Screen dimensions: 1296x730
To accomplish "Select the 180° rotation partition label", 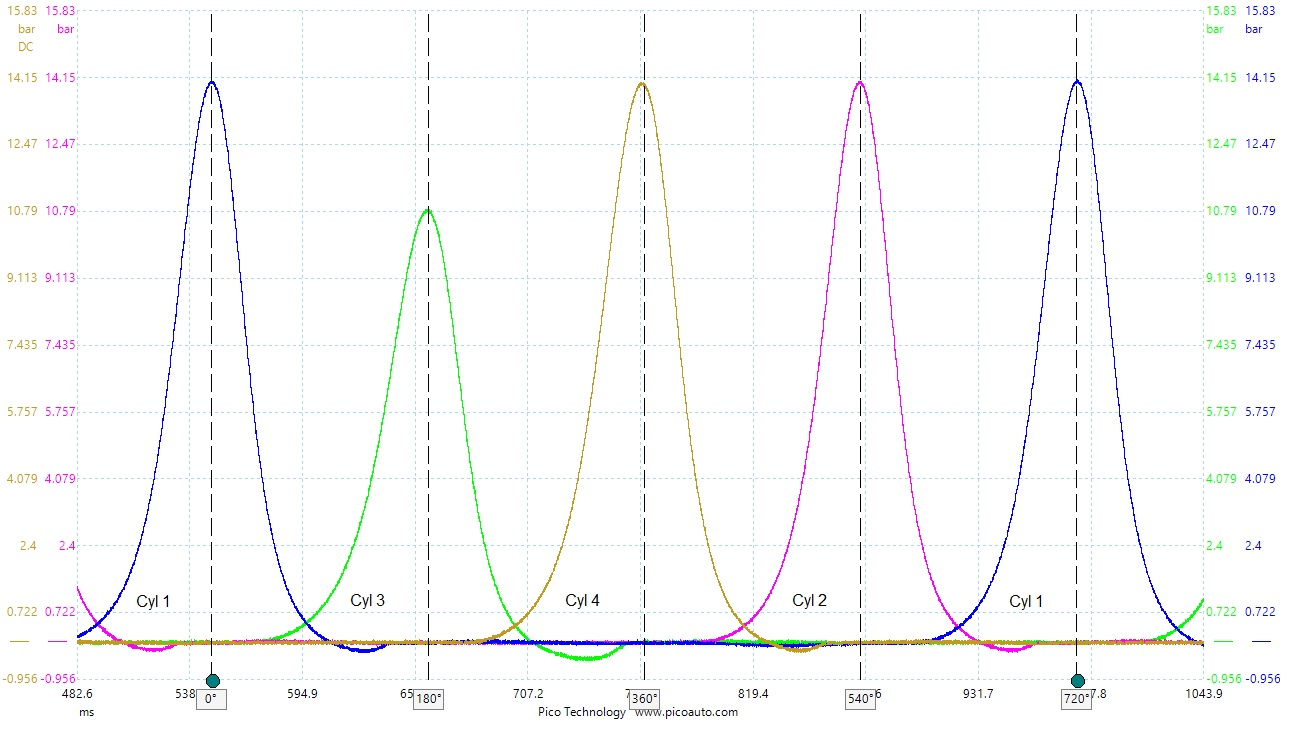I will [x=428, y=699].
